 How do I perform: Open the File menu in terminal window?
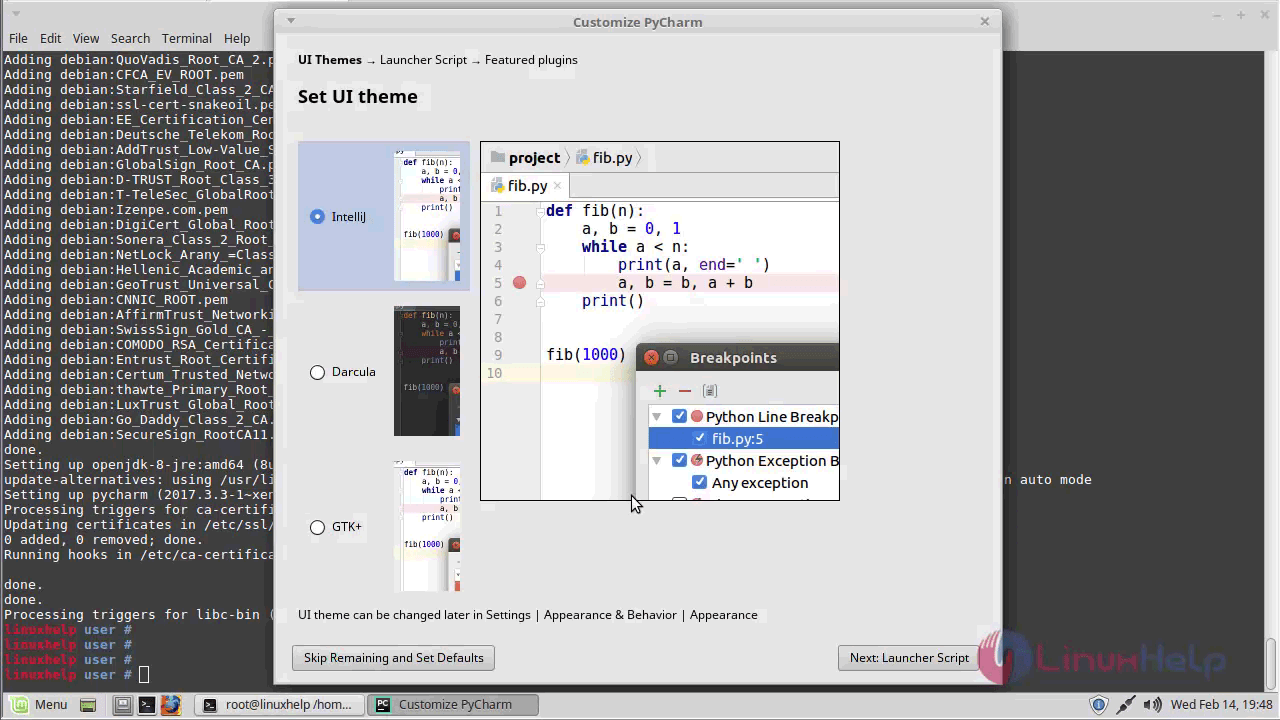pyautogui.click(x=18, y=38)
